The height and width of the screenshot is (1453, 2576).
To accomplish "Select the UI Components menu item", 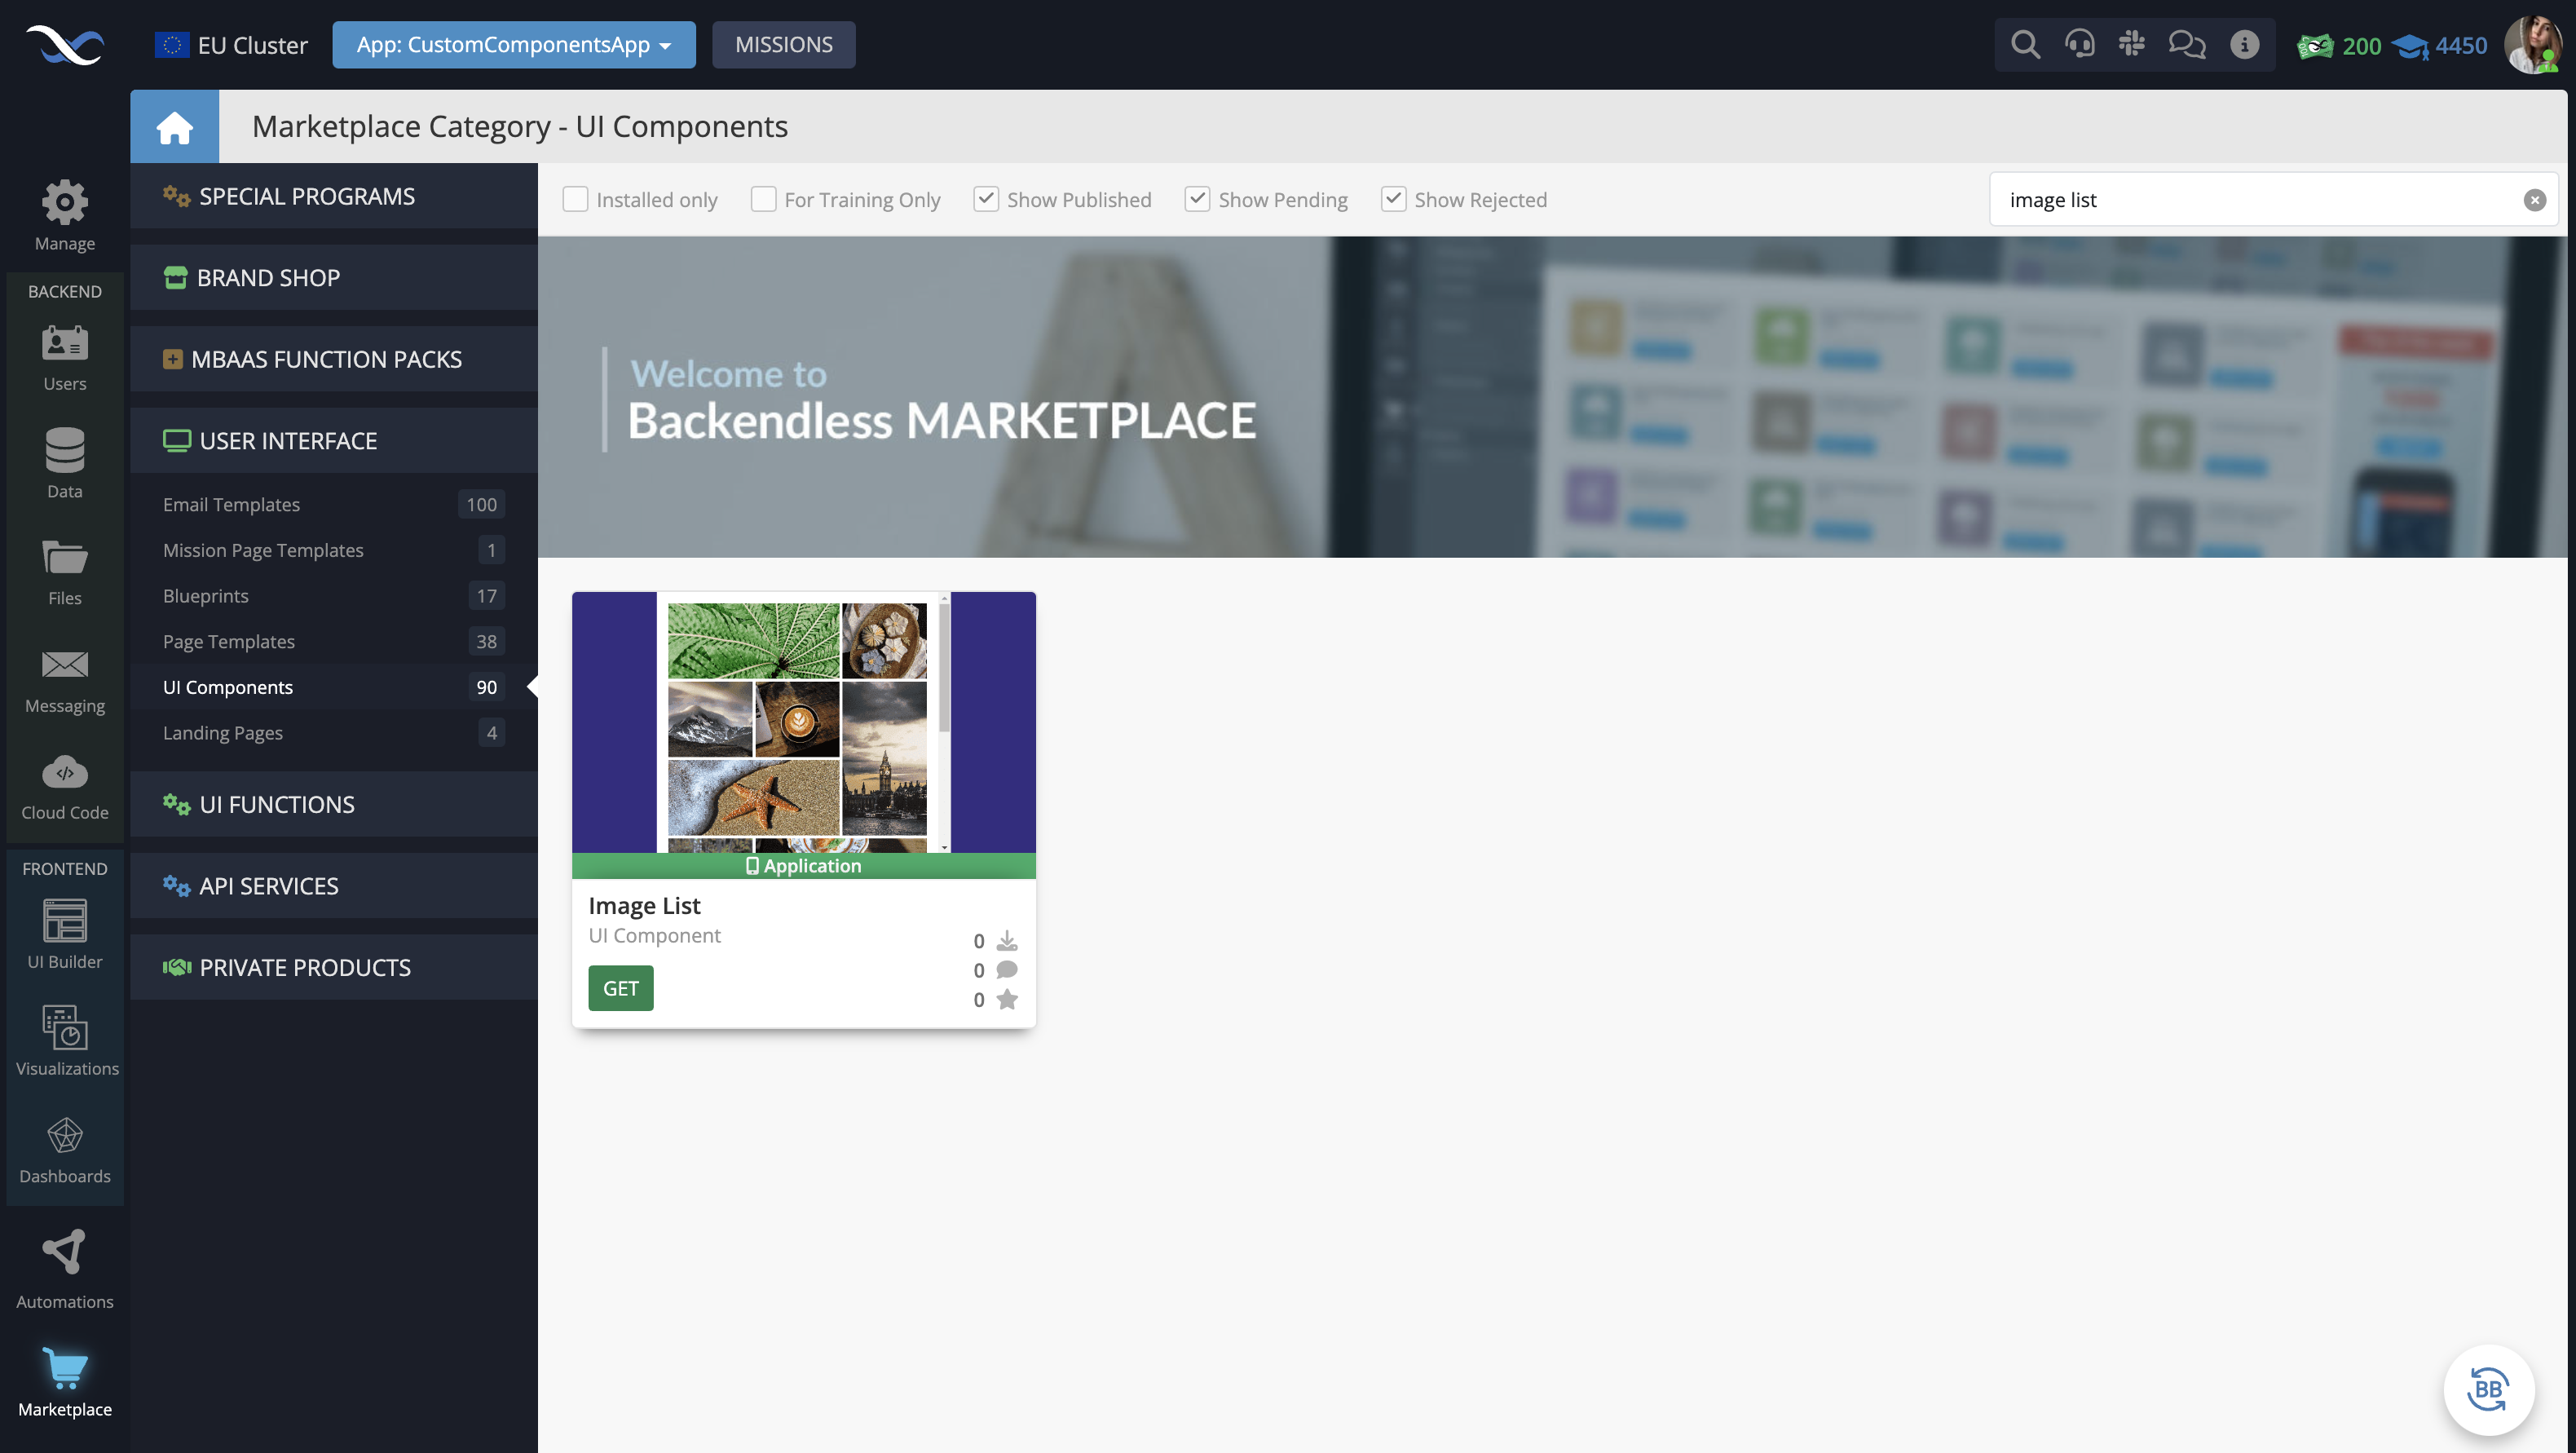I will [x=228, y=687].
